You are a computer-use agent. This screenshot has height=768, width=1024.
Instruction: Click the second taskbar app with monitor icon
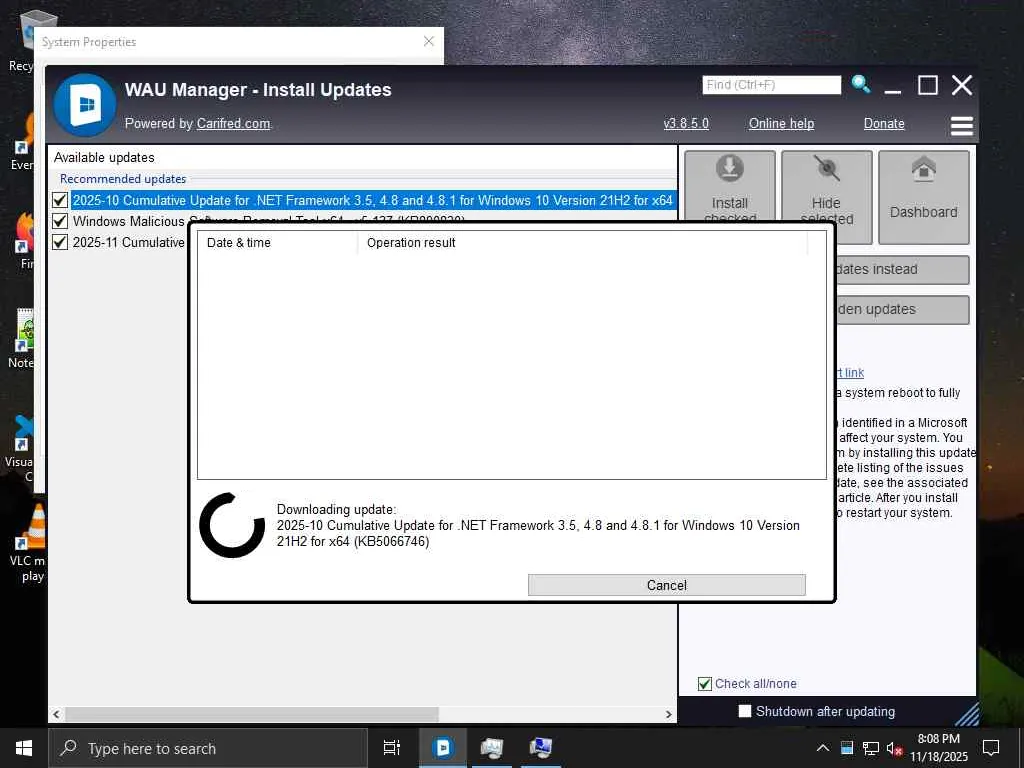pos(492,748)
